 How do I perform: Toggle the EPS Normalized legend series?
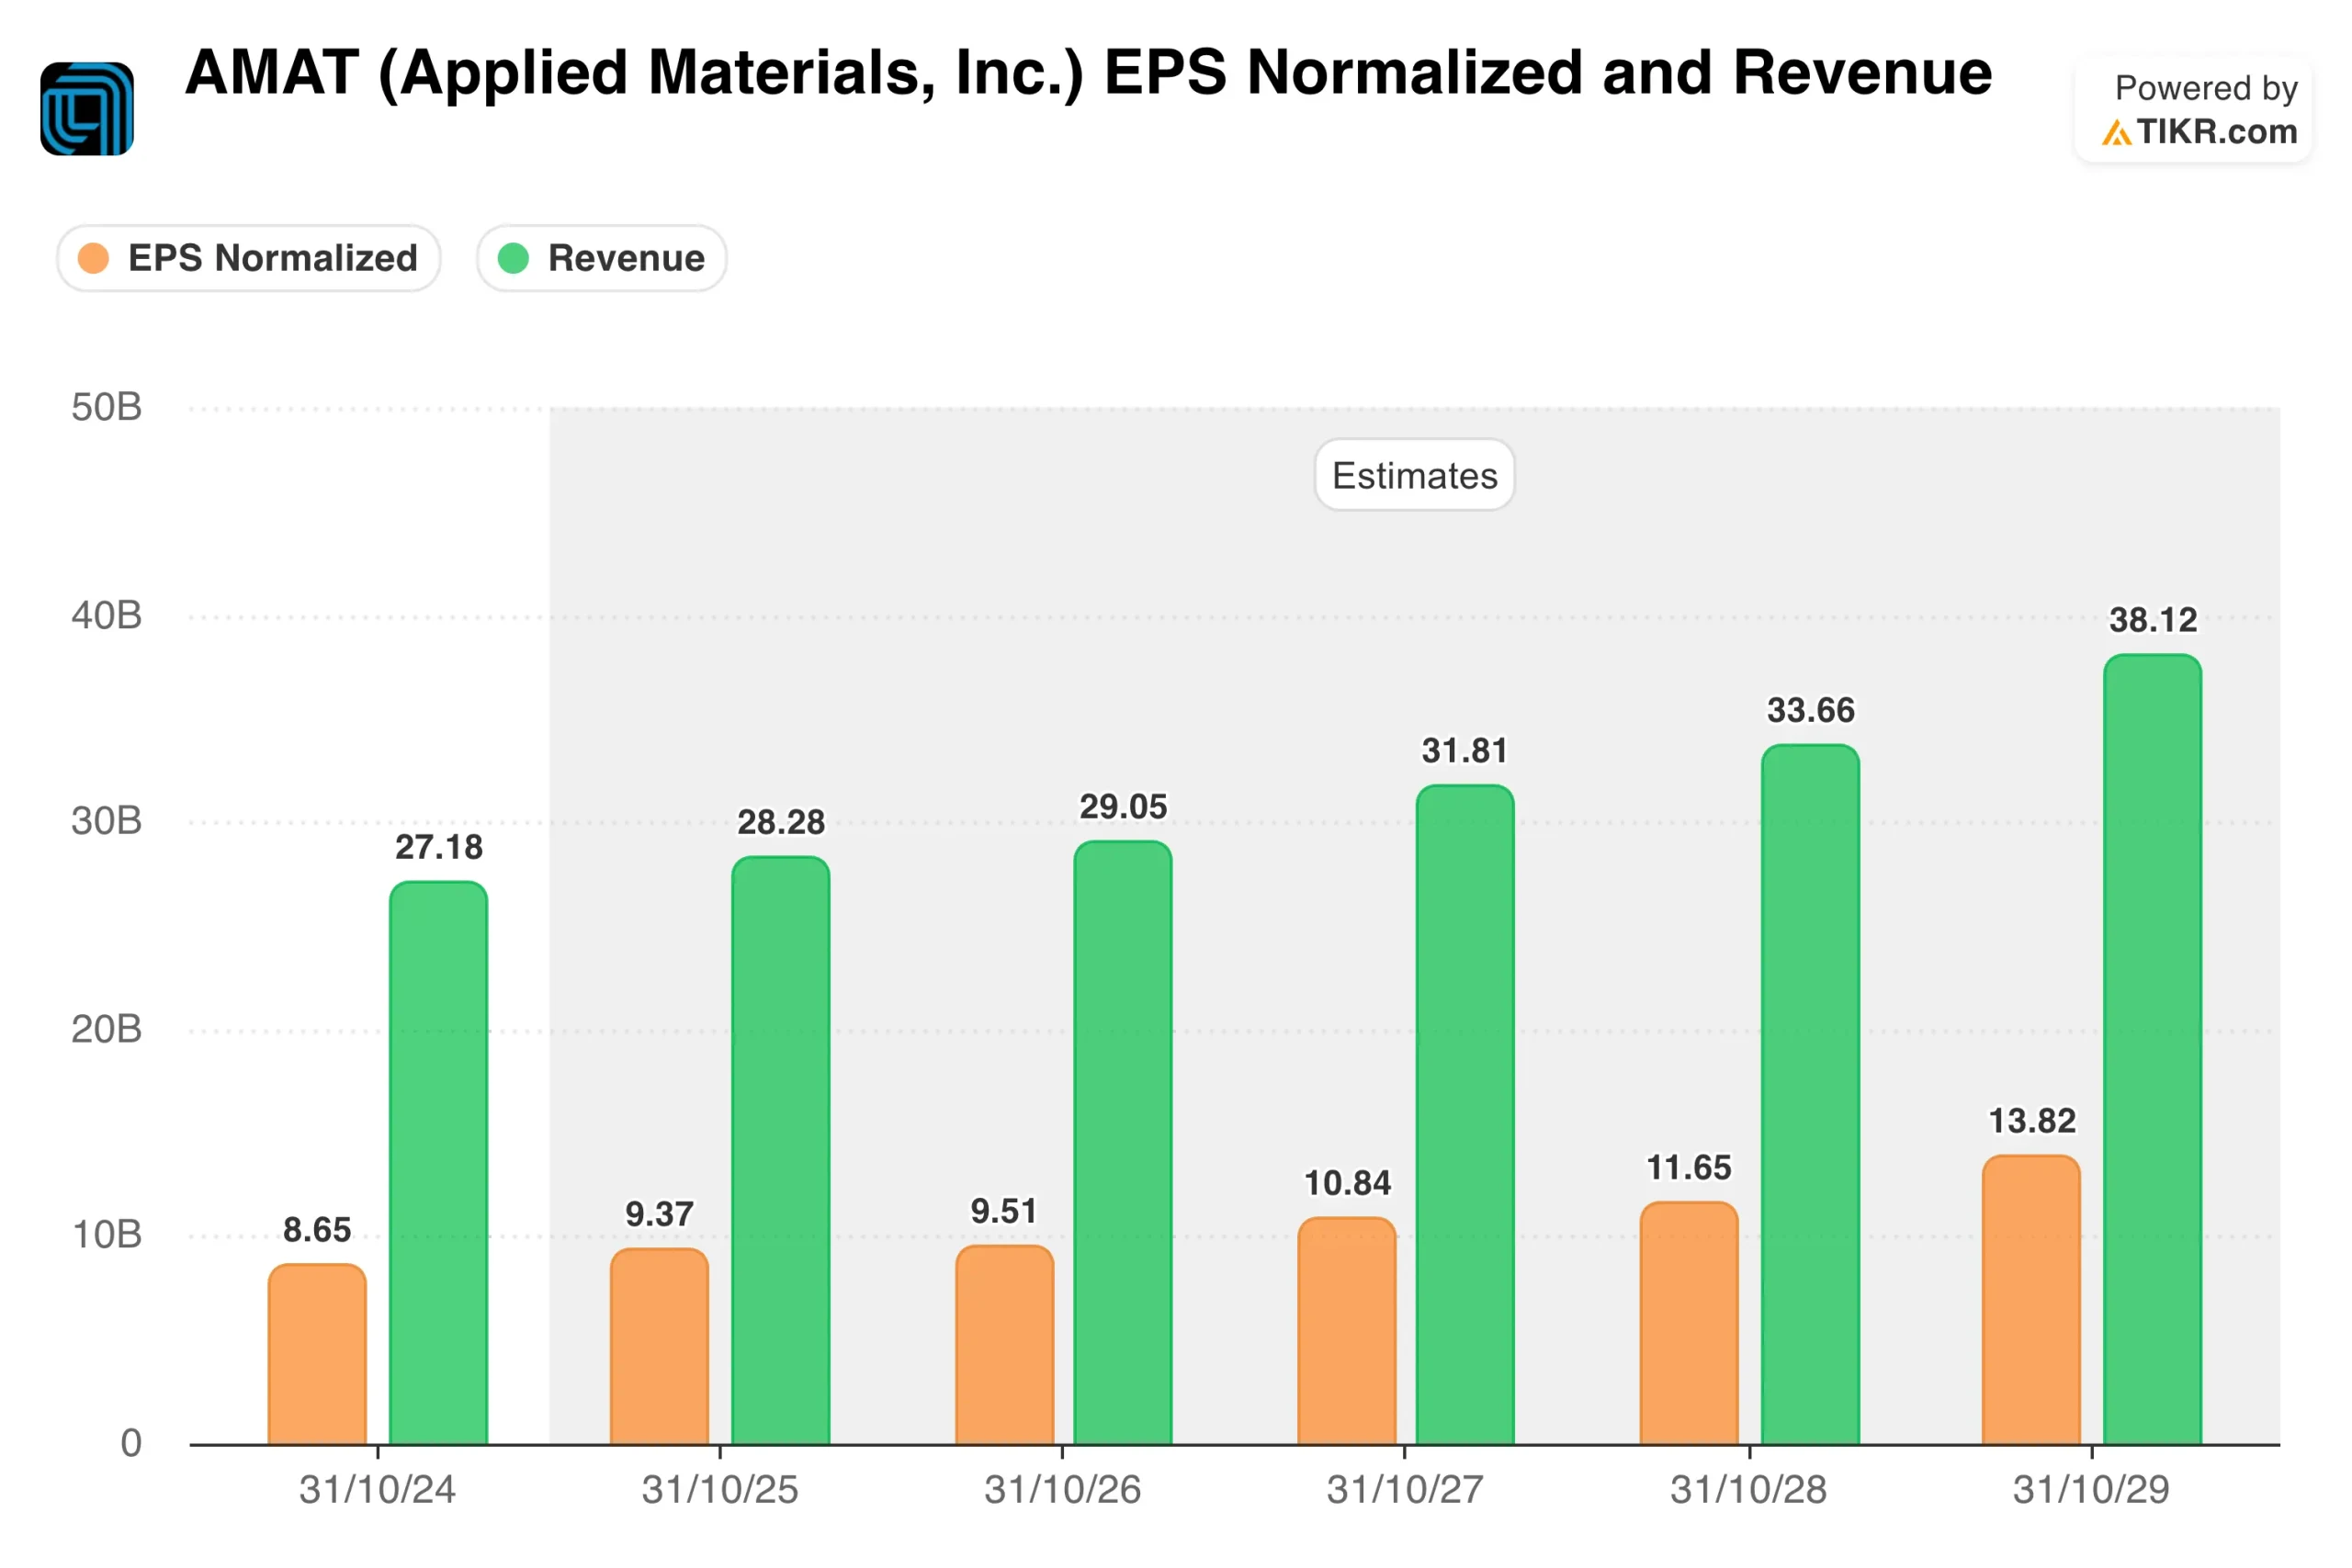pyautogui.click(x=249, y=258)
